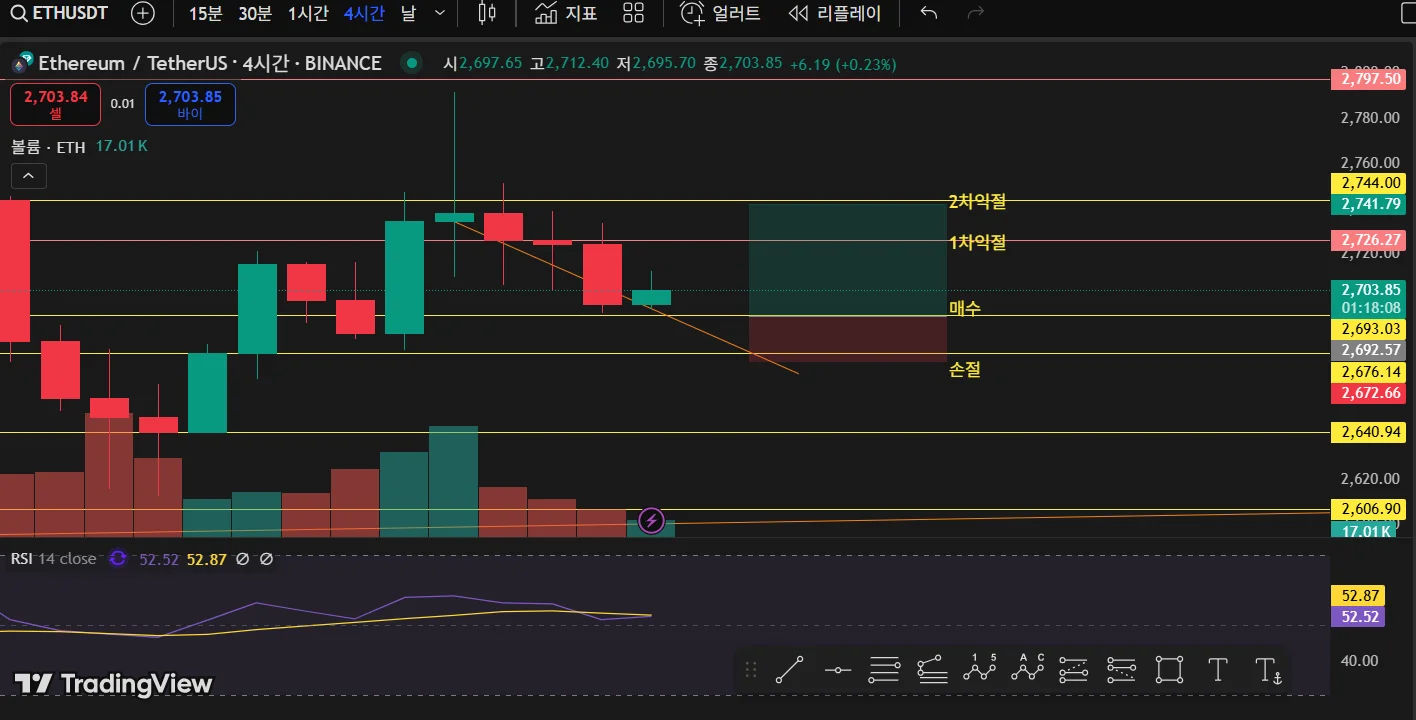Select the green profit zone of long position
Image resolution: width=1416 pixels, height=720 pixels.
coord(847,260)
